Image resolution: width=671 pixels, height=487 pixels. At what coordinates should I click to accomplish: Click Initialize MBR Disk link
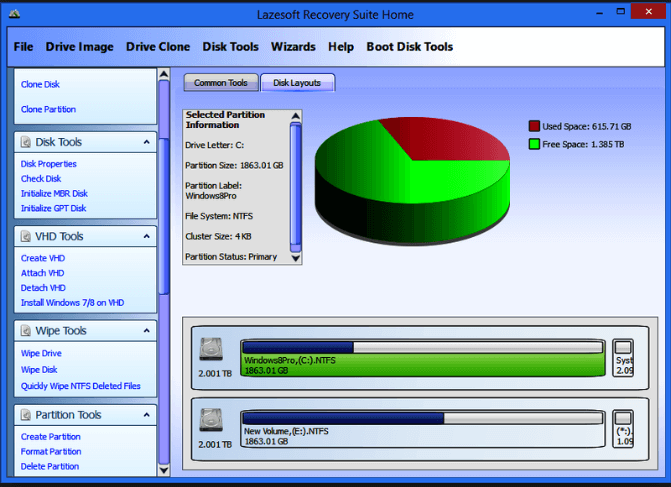[54, 193]
